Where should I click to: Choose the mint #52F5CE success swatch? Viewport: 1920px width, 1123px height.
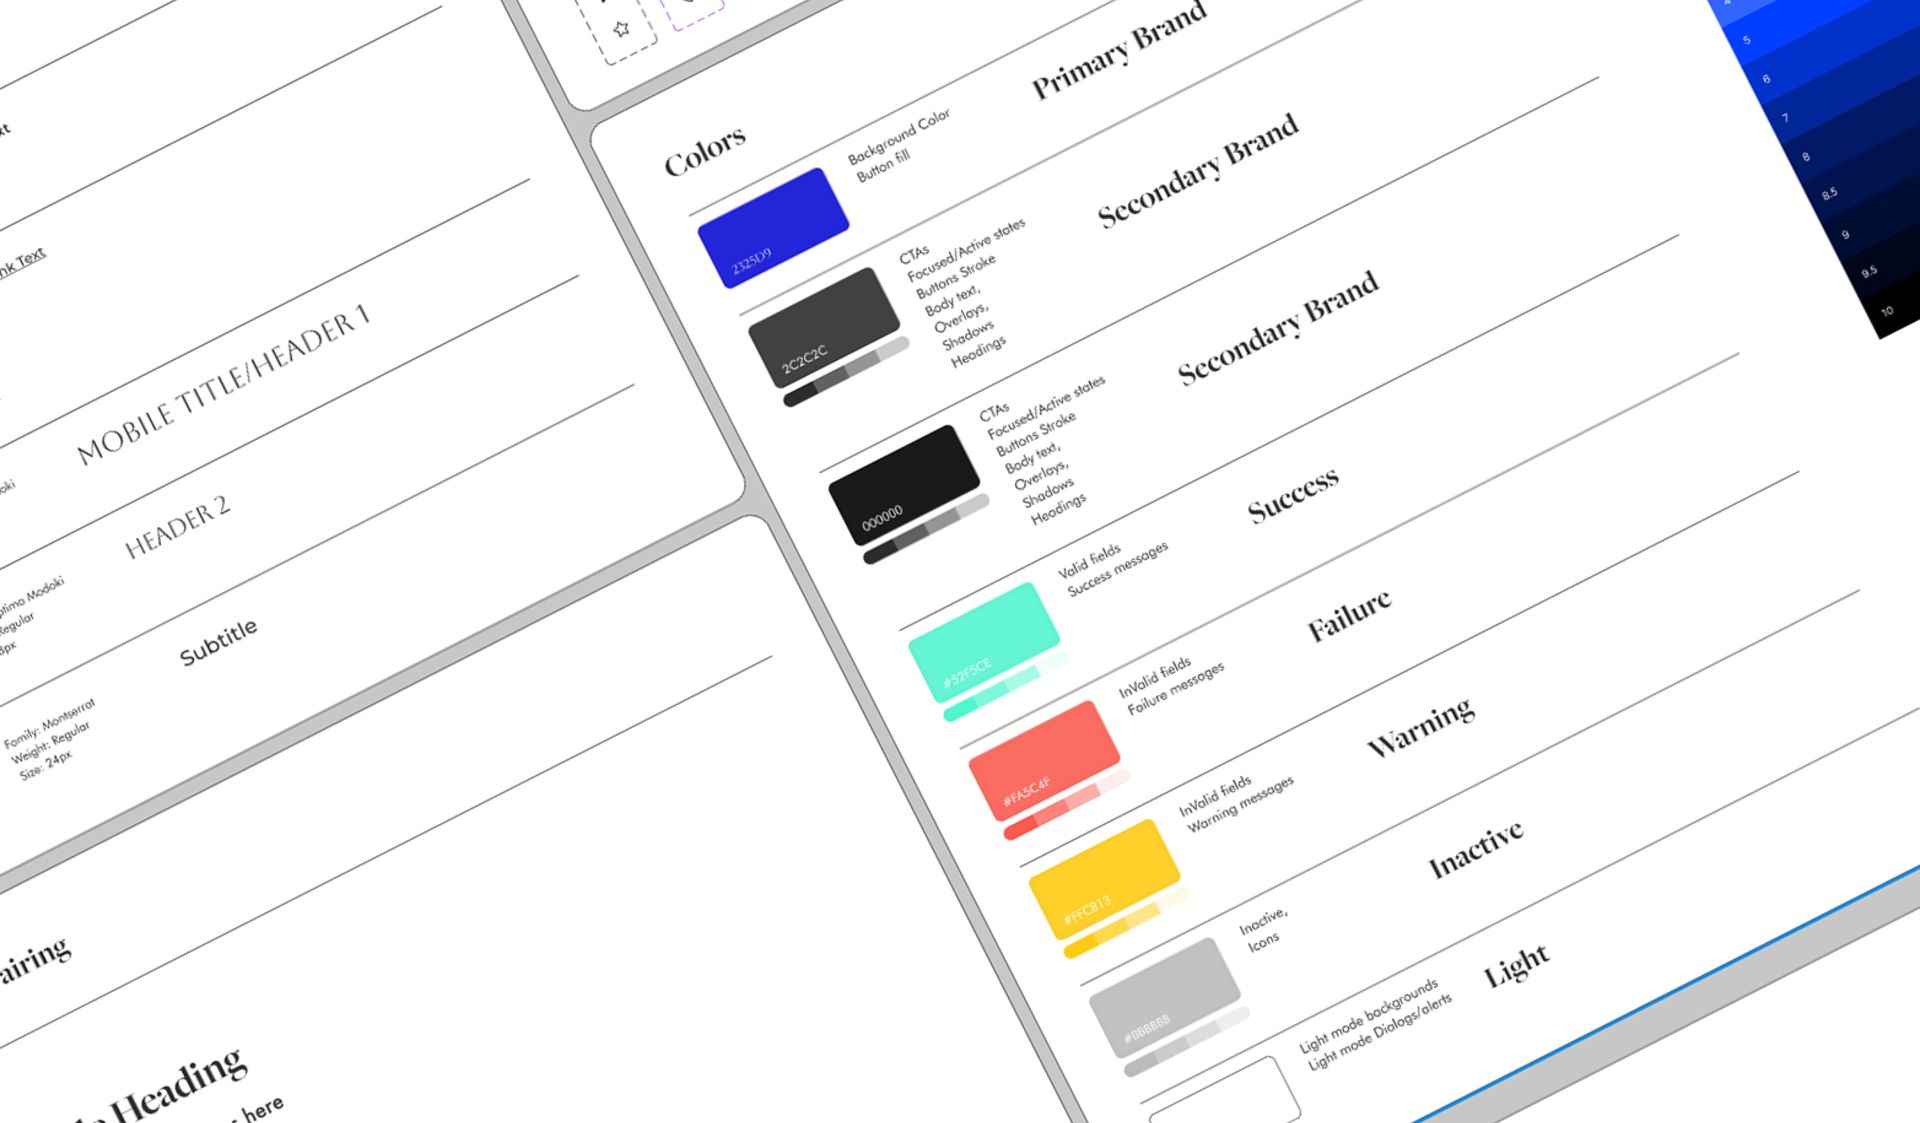click(x=984, y=643)
